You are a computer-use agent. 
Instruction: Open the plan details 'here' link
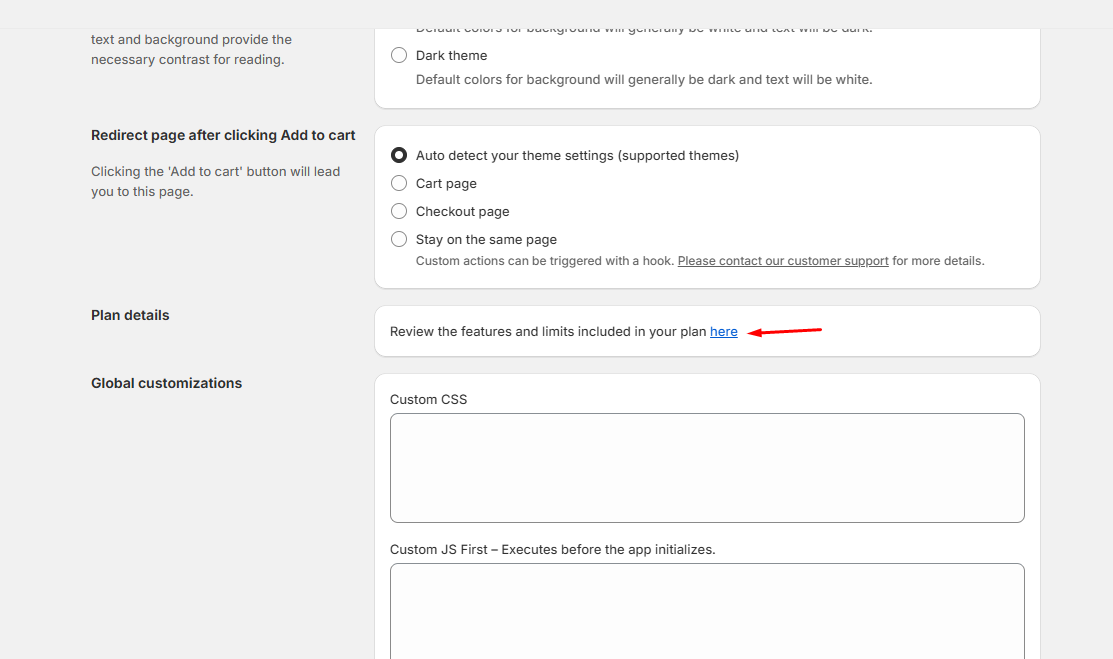(724, 332)
